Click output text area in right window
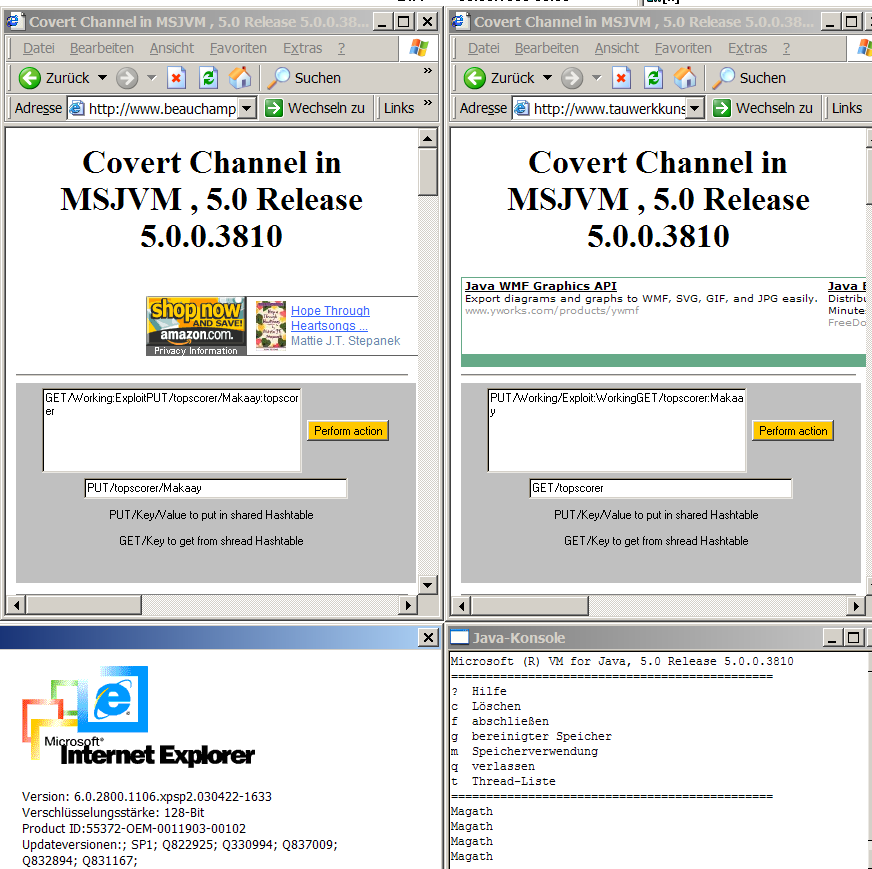This screenshot has width=872, height=869. click(617, 430)
